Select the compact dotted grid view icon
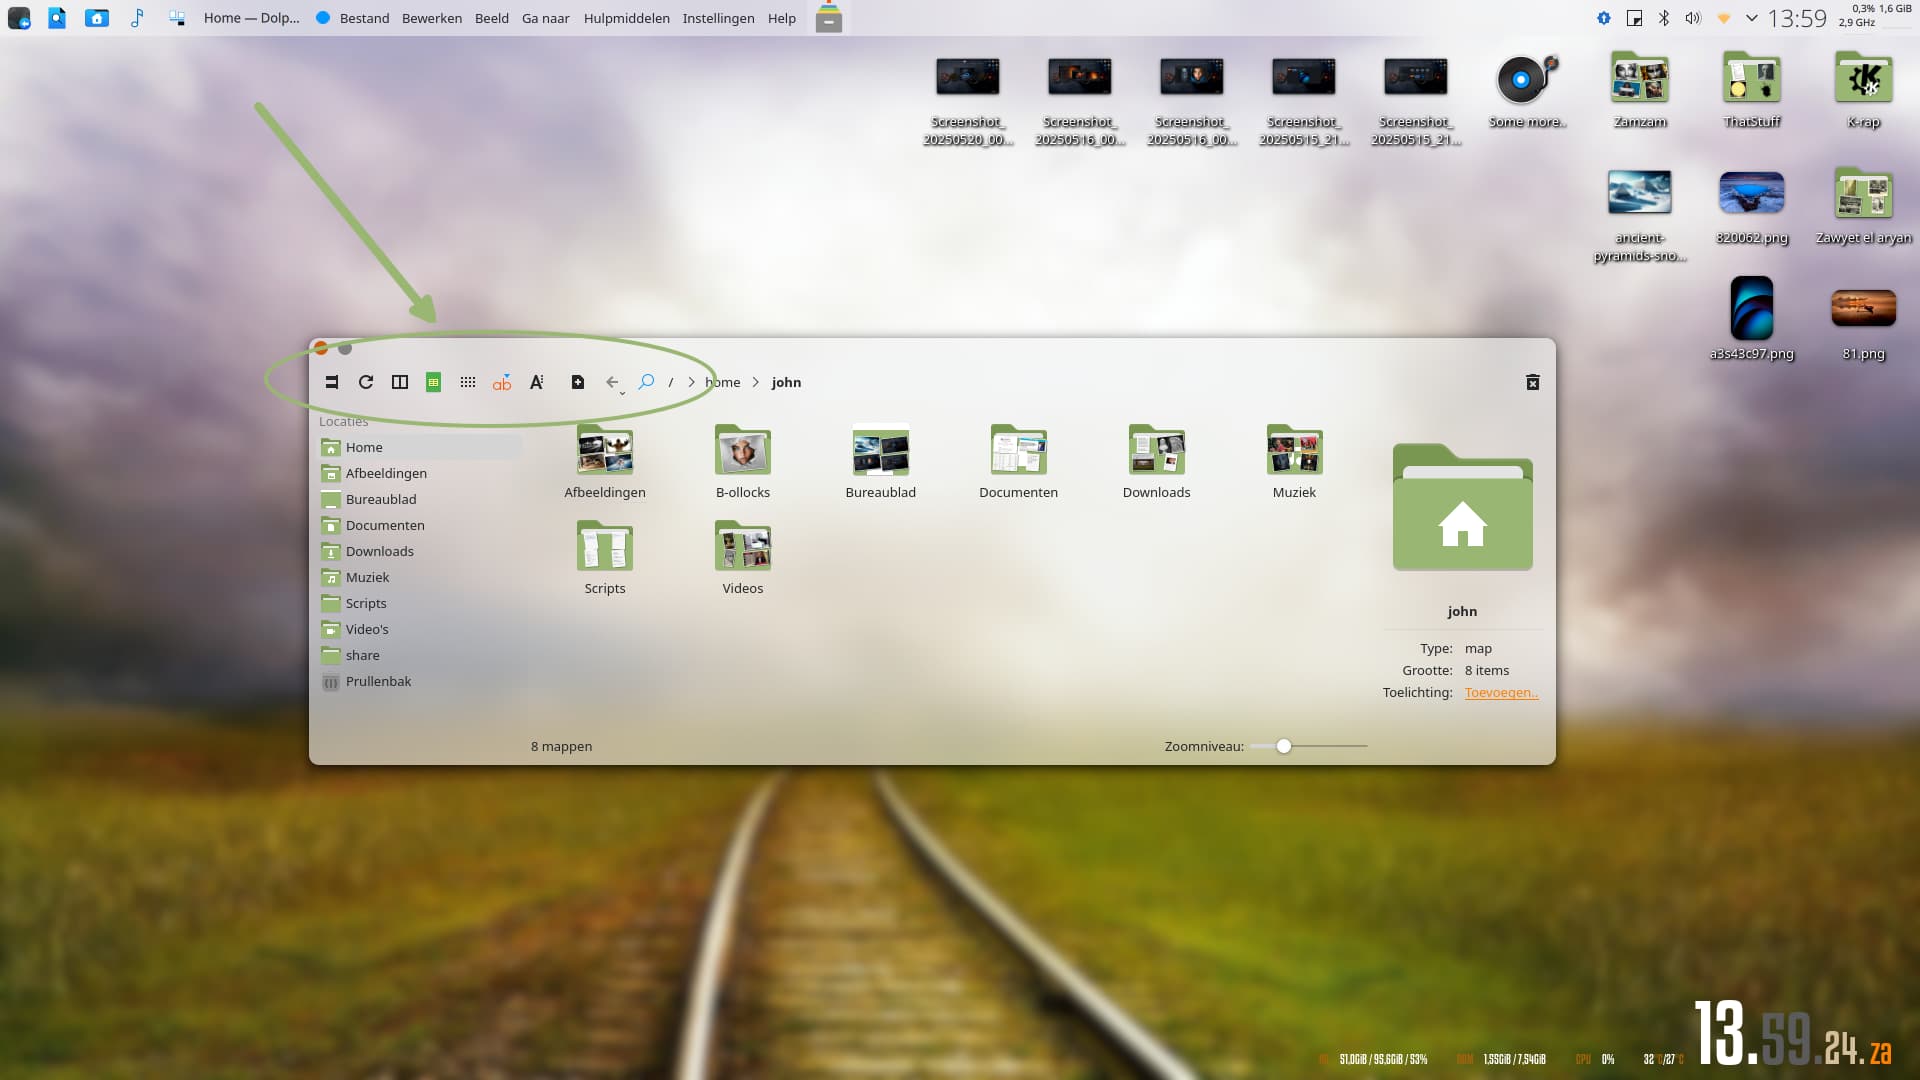 pyautogui.click(x=468, y=382)
